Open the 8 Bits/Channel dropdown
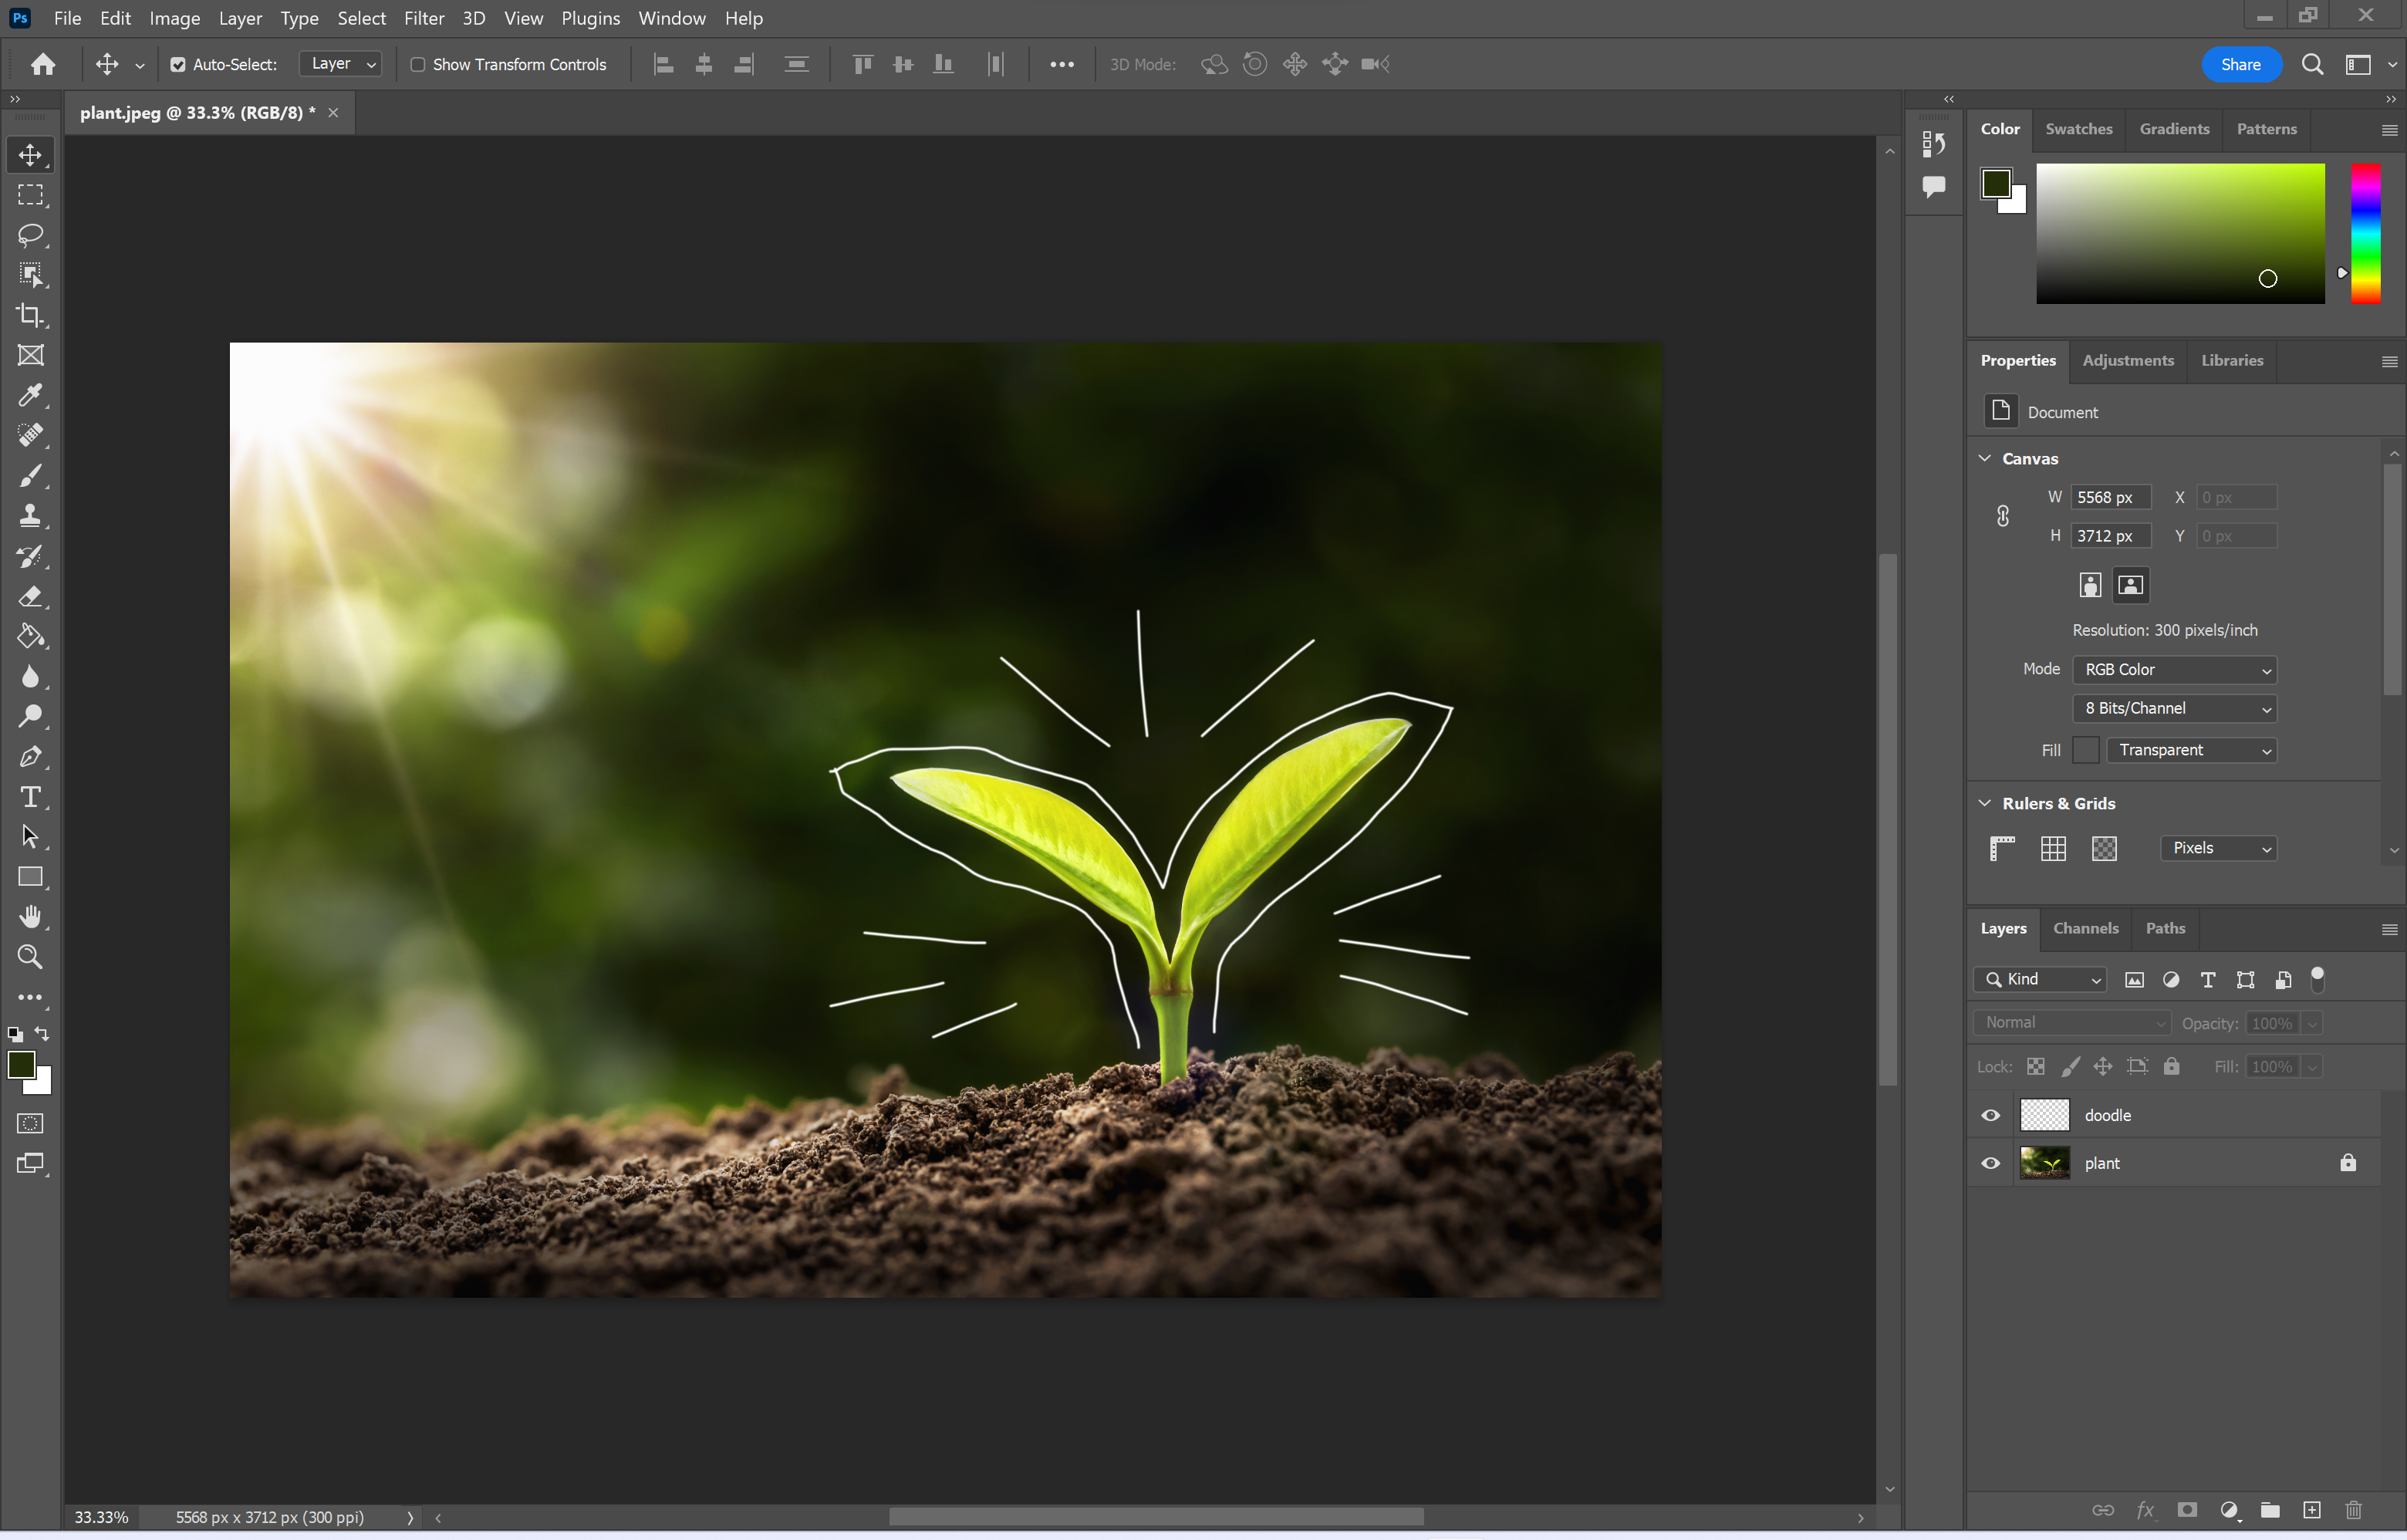Viewport: 2407px width, 1540px height. pos(2174,708)
